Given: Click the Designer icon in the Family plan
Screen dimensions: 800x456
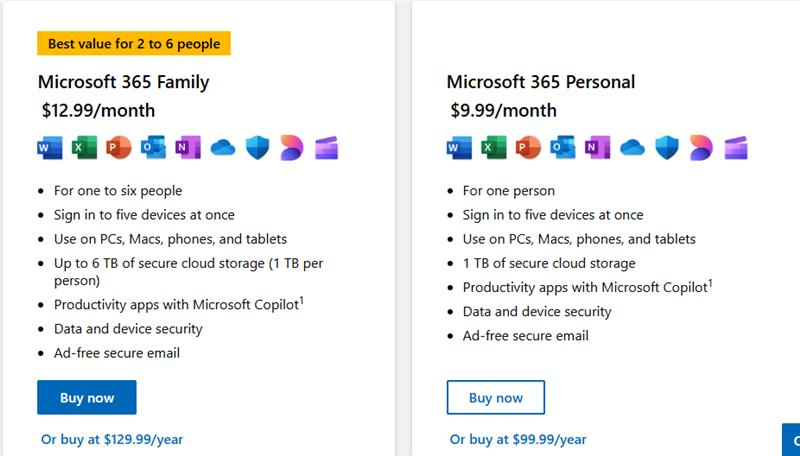Looking at the screenshot, I should [292, 148].
